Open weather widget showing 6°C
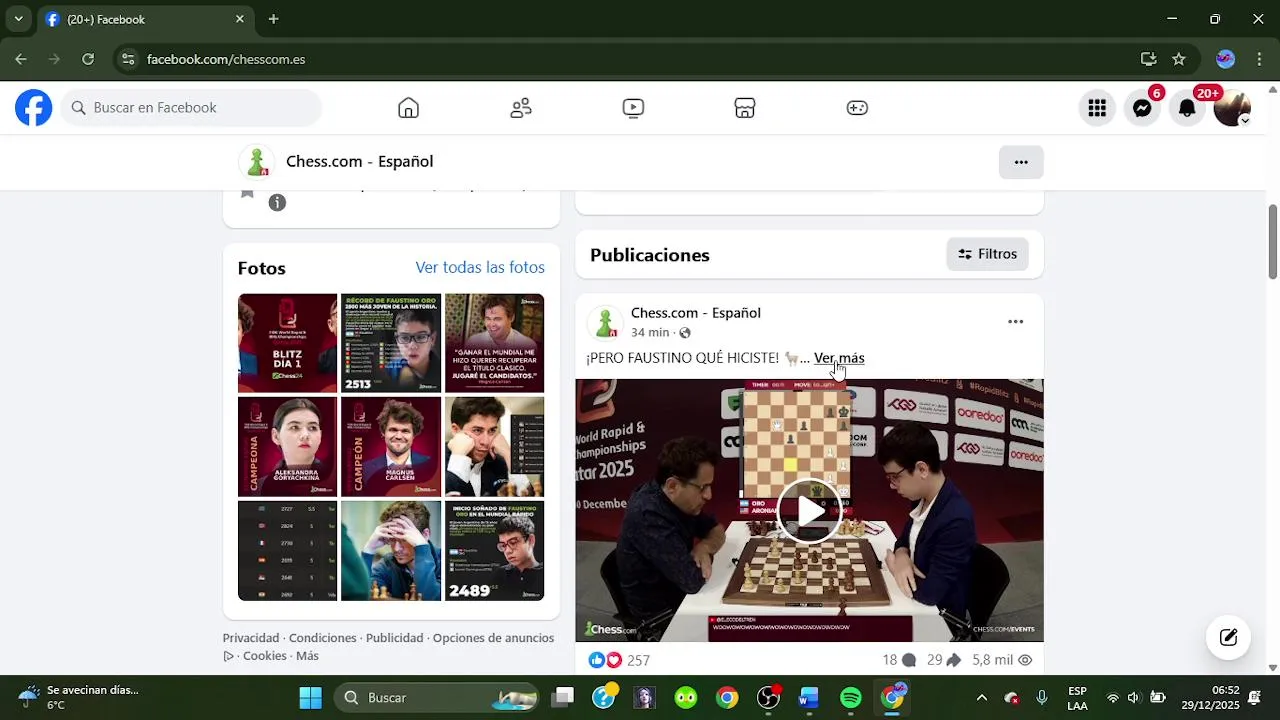Screen dimensions: 1280x720 (x=80, y=697)
